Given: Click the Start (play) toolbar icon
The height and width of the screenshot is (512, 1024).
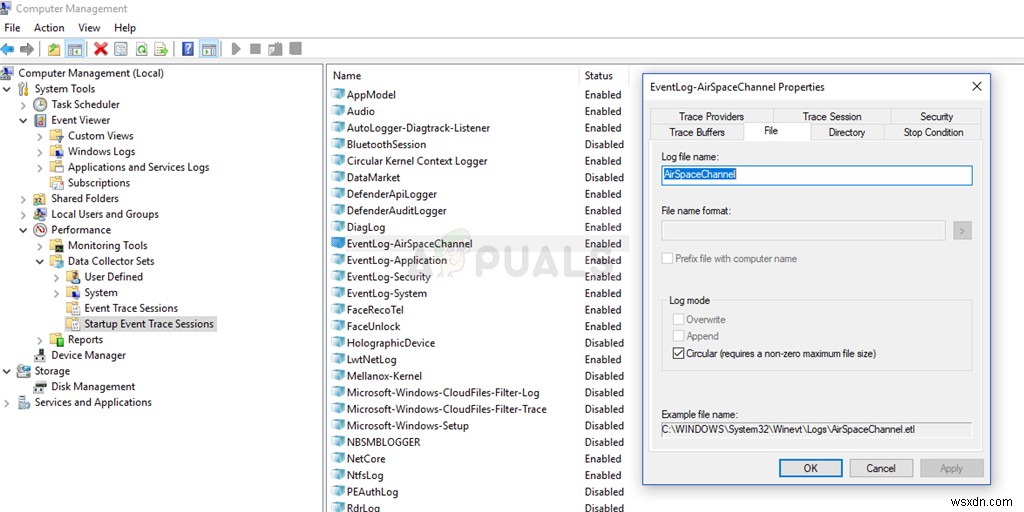Looking at the screenshot, I should point(236,49).
